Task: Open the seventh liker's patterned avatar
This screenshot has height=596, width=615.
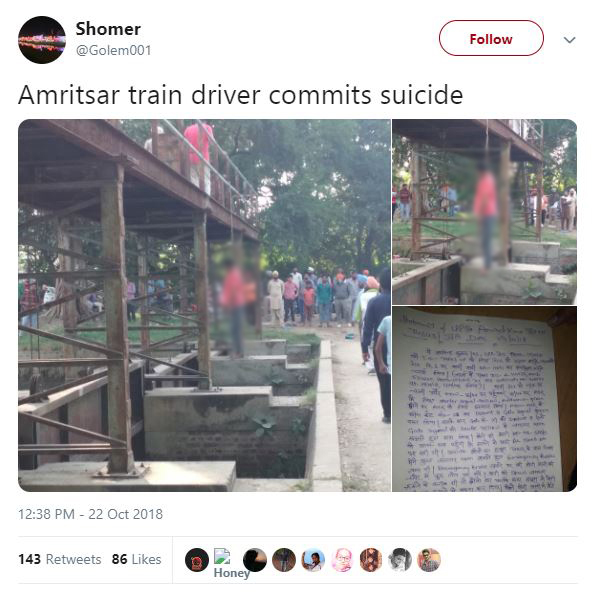Action: coord(371,560)
